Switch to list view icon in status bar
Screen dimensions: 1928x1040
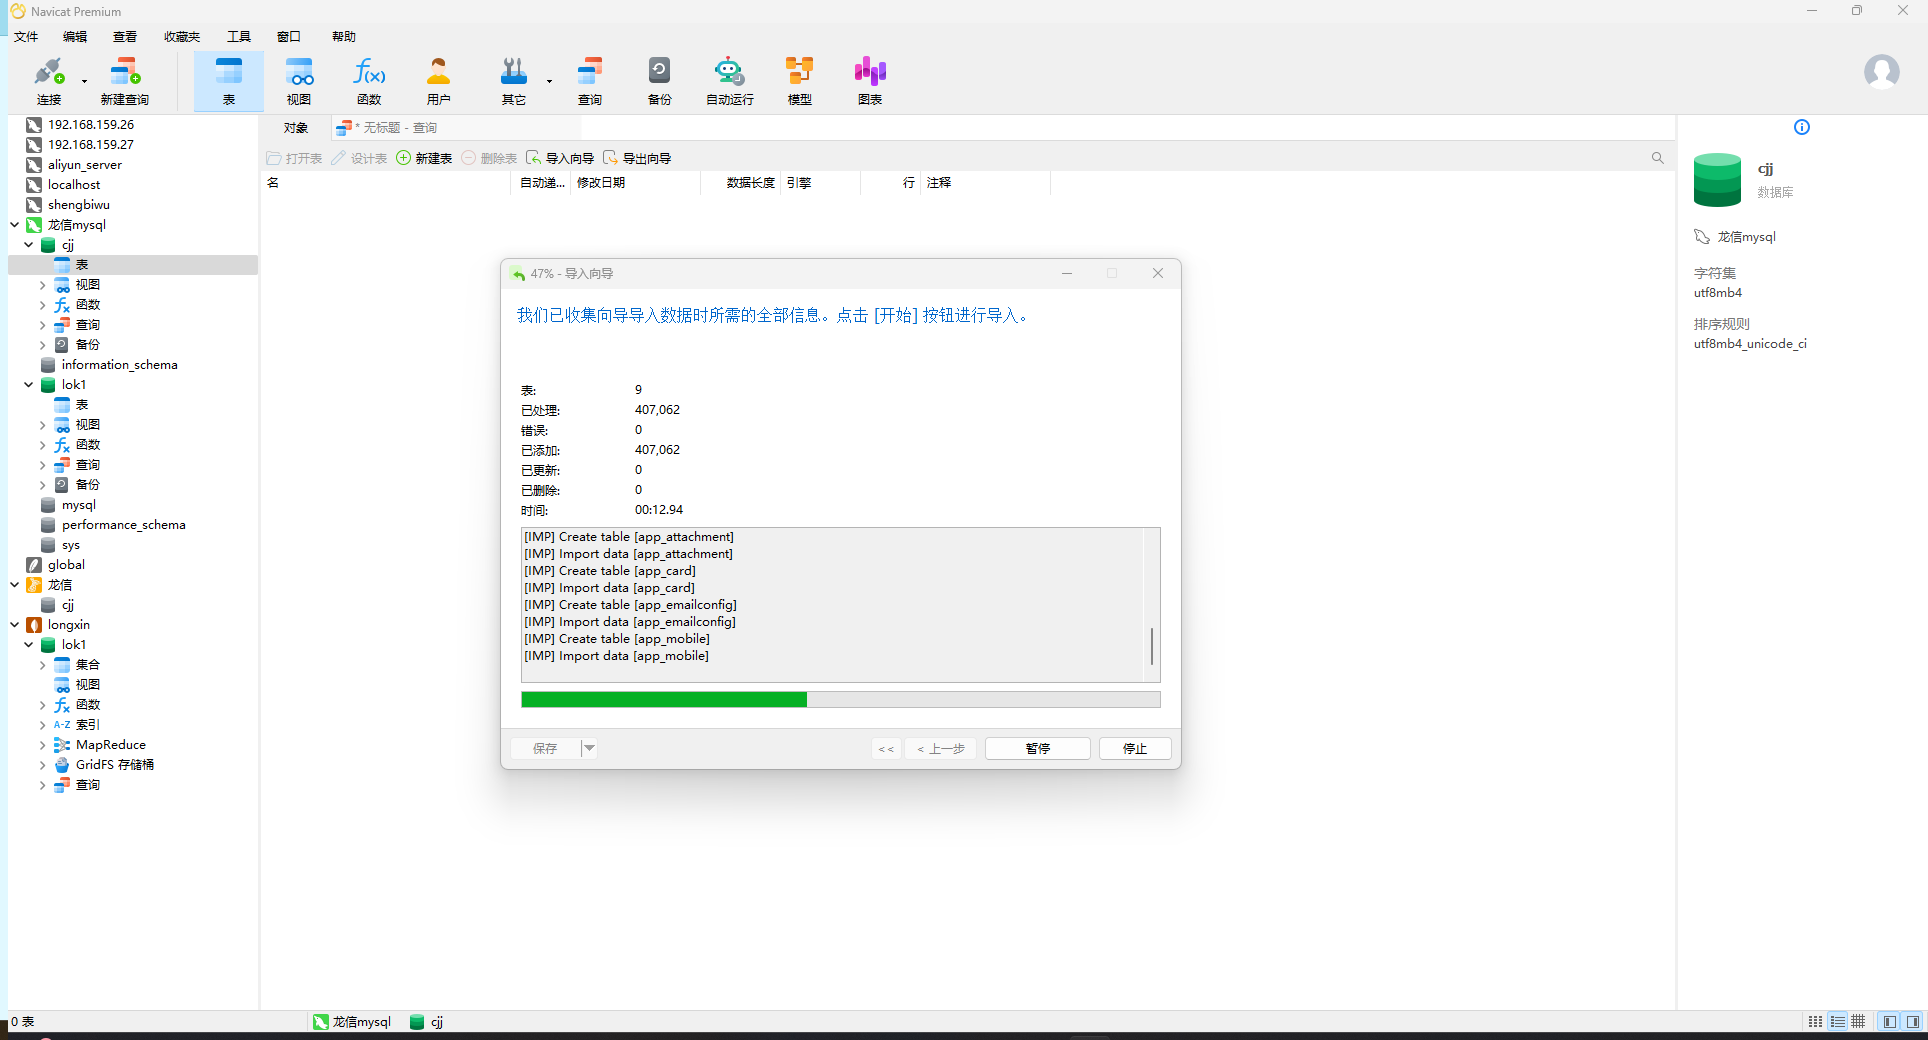click(1815, 1021)
